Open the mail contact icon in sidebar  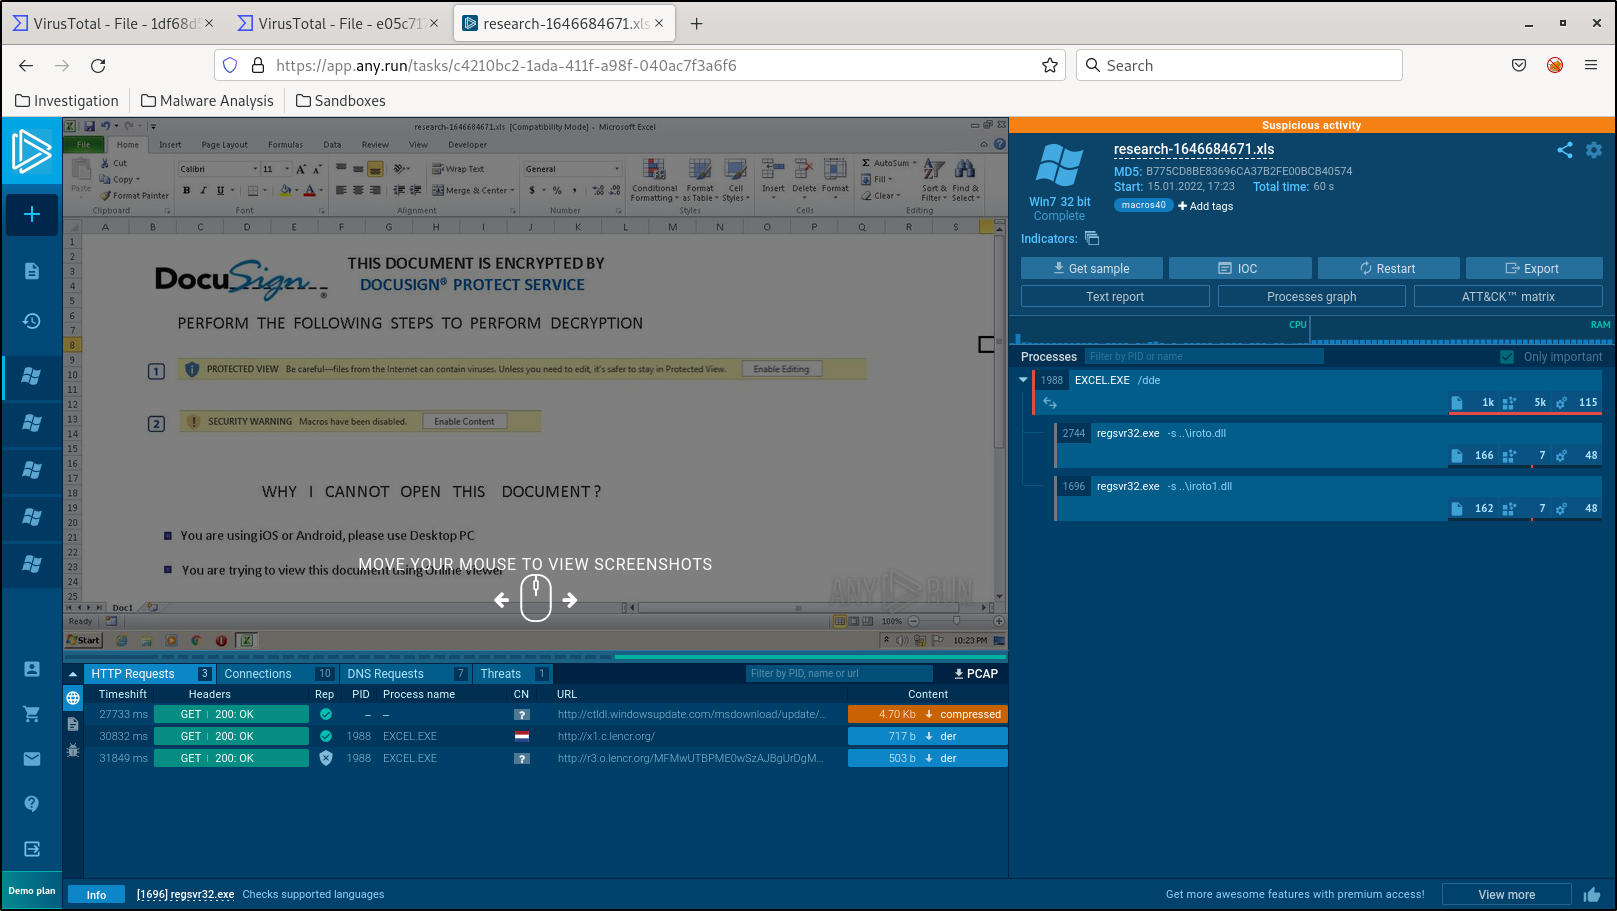point(32,759)
